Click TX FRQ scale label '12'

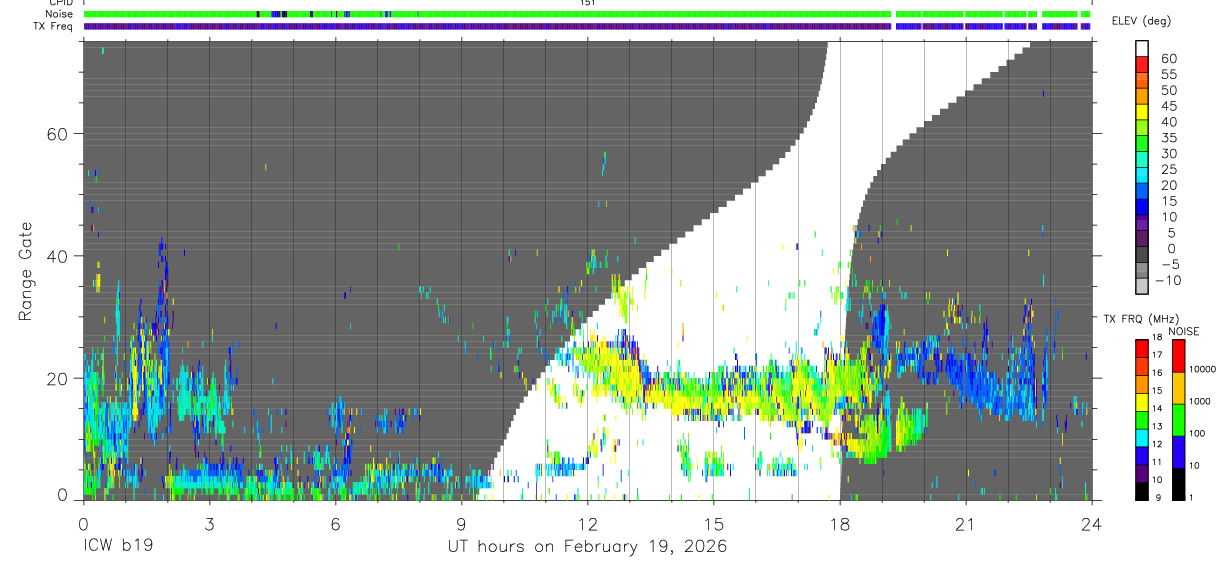[1157, 444]
